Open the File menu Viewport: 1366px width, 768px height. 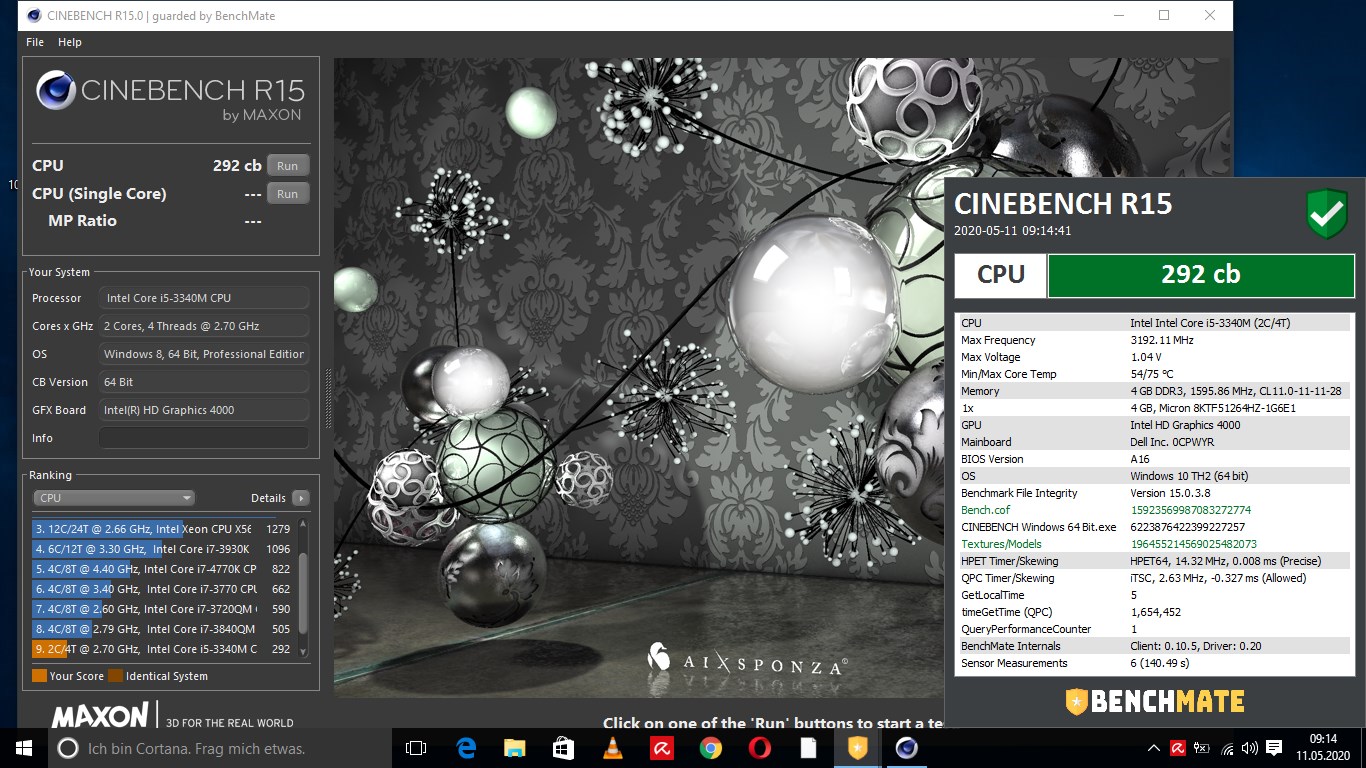click(x=35, y=42)
